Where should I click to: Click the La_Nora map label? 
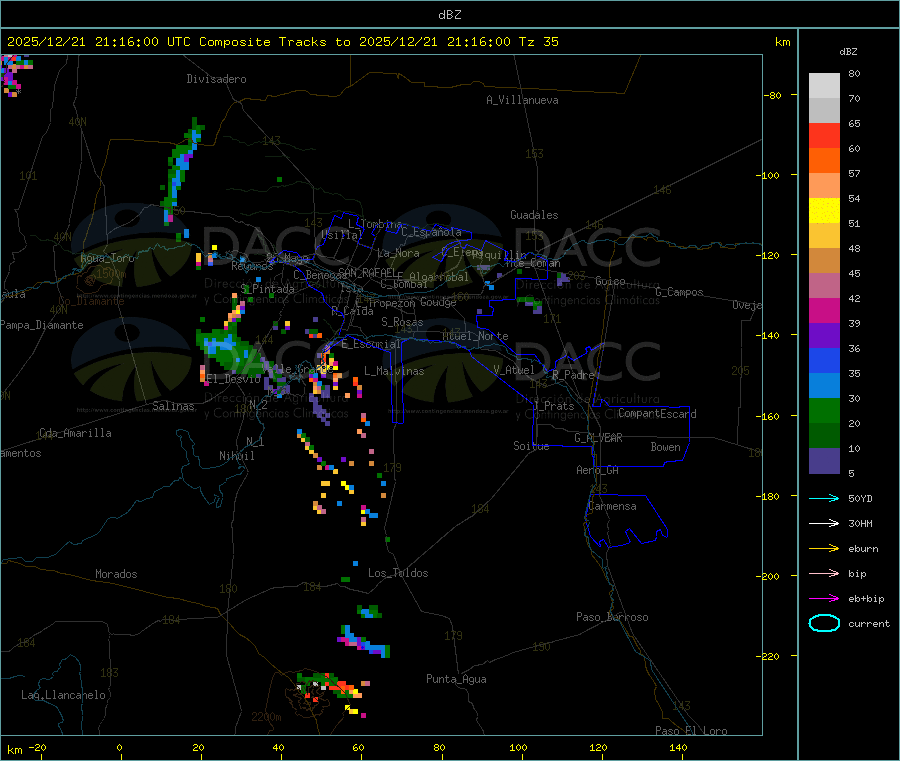tap(398, 253)
